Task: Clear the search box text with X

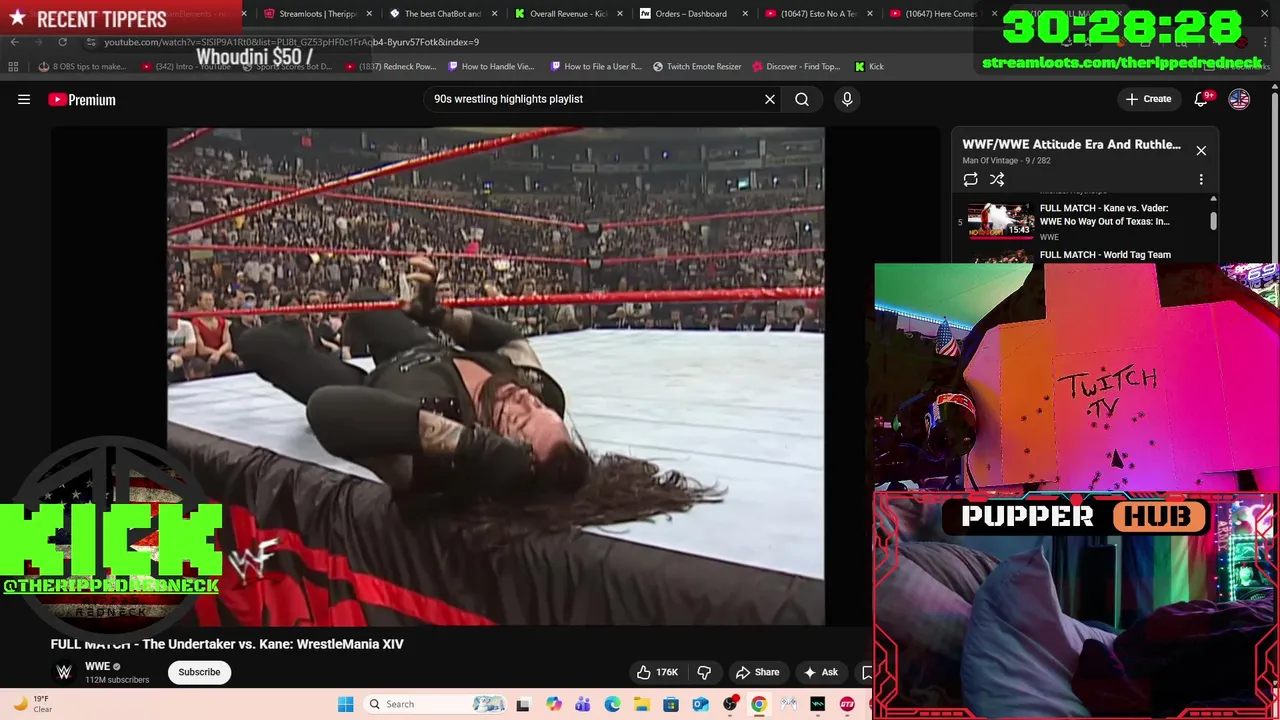Action: (x=770, y=99)
